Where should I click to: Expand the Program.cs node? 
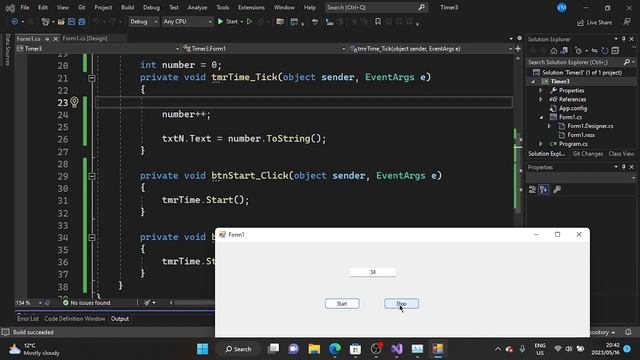point(541,144)
